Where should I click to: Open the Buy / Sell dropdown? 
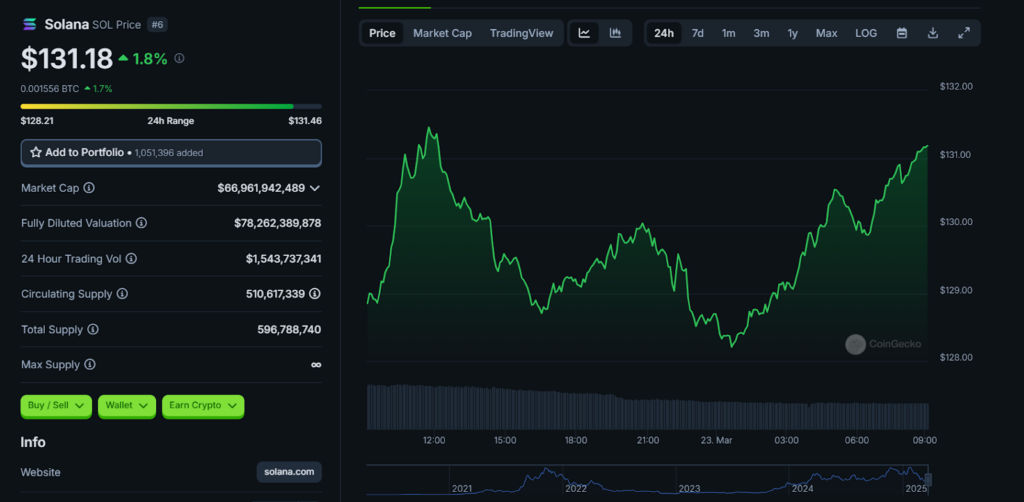point(56,405)
